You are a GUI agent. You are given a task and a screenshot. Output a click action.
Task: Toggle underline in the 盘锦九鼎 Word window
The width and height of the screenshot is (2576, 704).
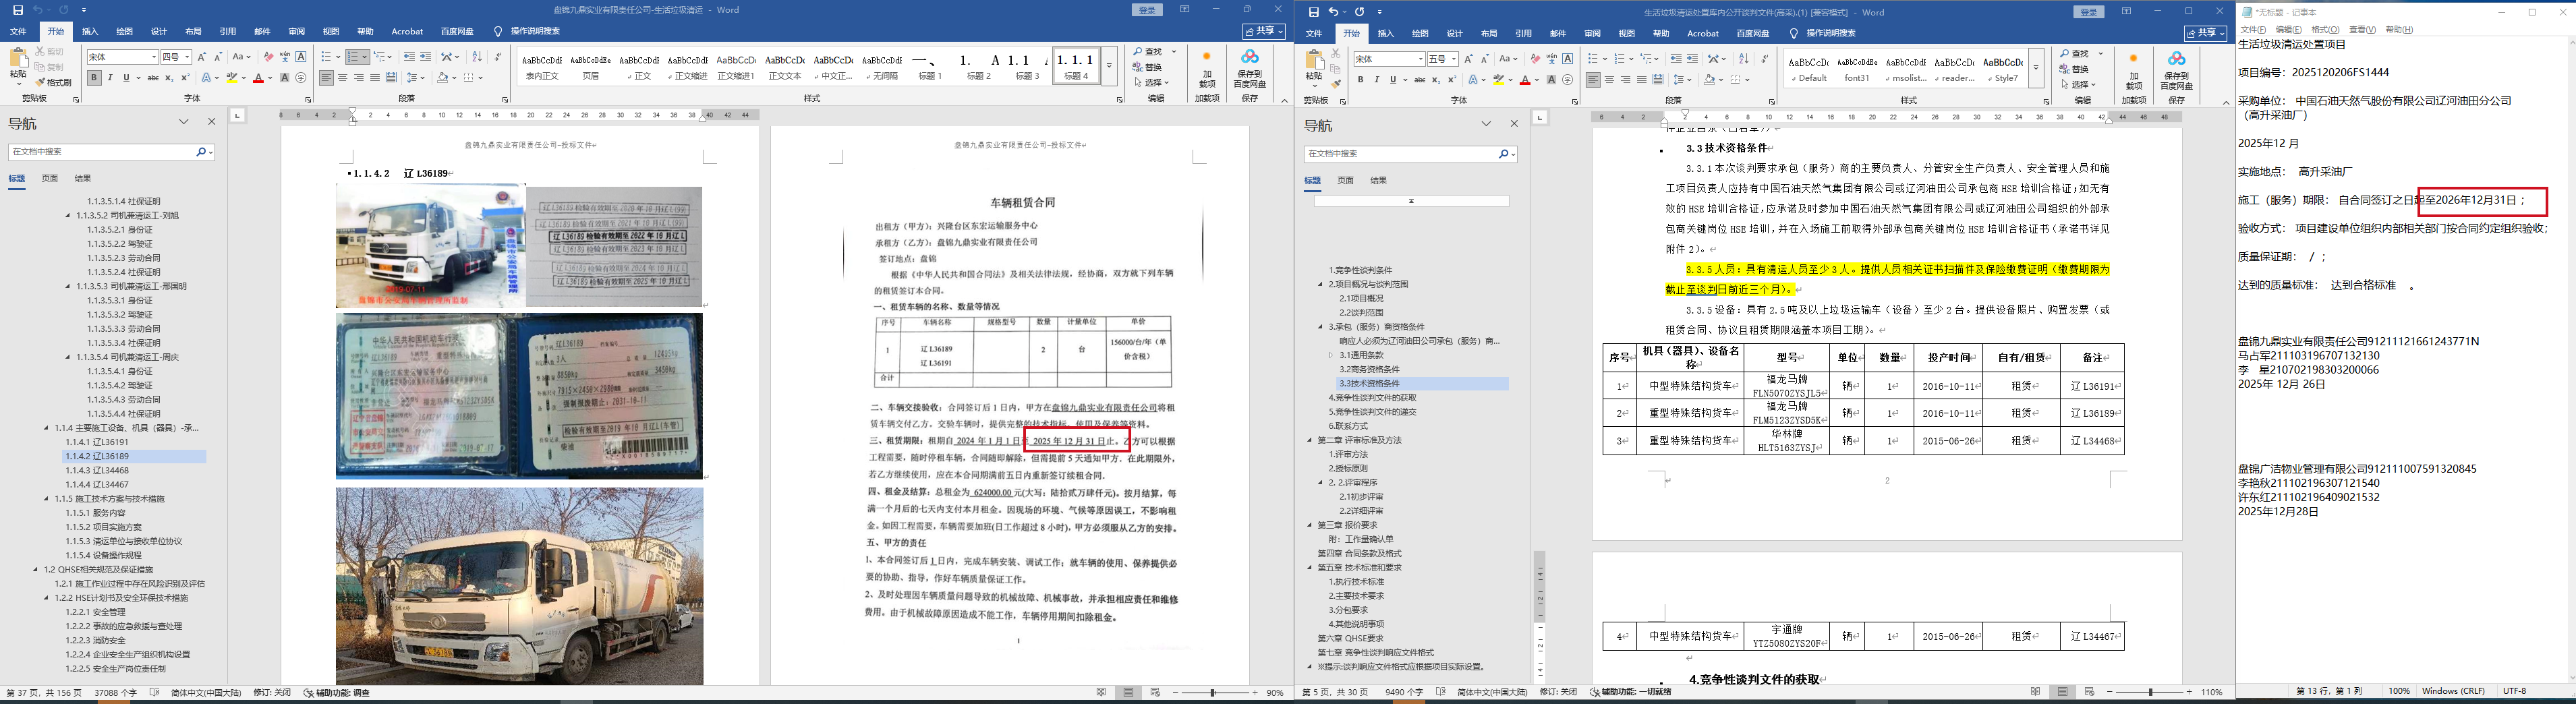coord(126,78)
